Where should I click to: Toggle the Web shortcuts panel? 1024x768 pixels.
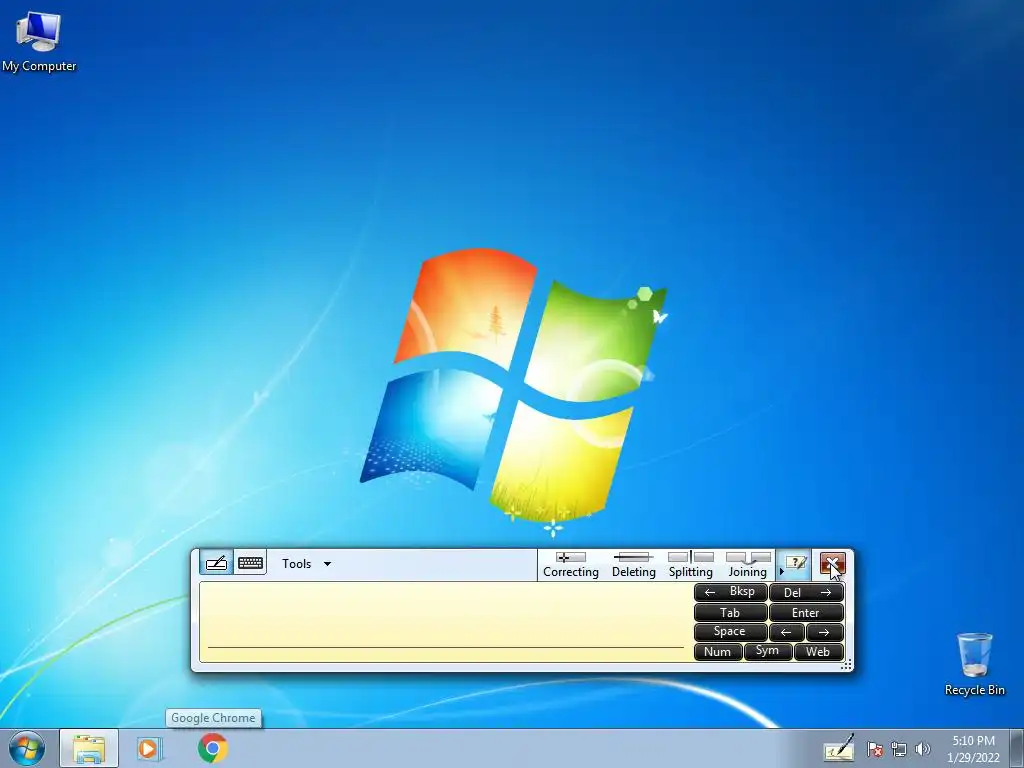click(x=818, y=652)
